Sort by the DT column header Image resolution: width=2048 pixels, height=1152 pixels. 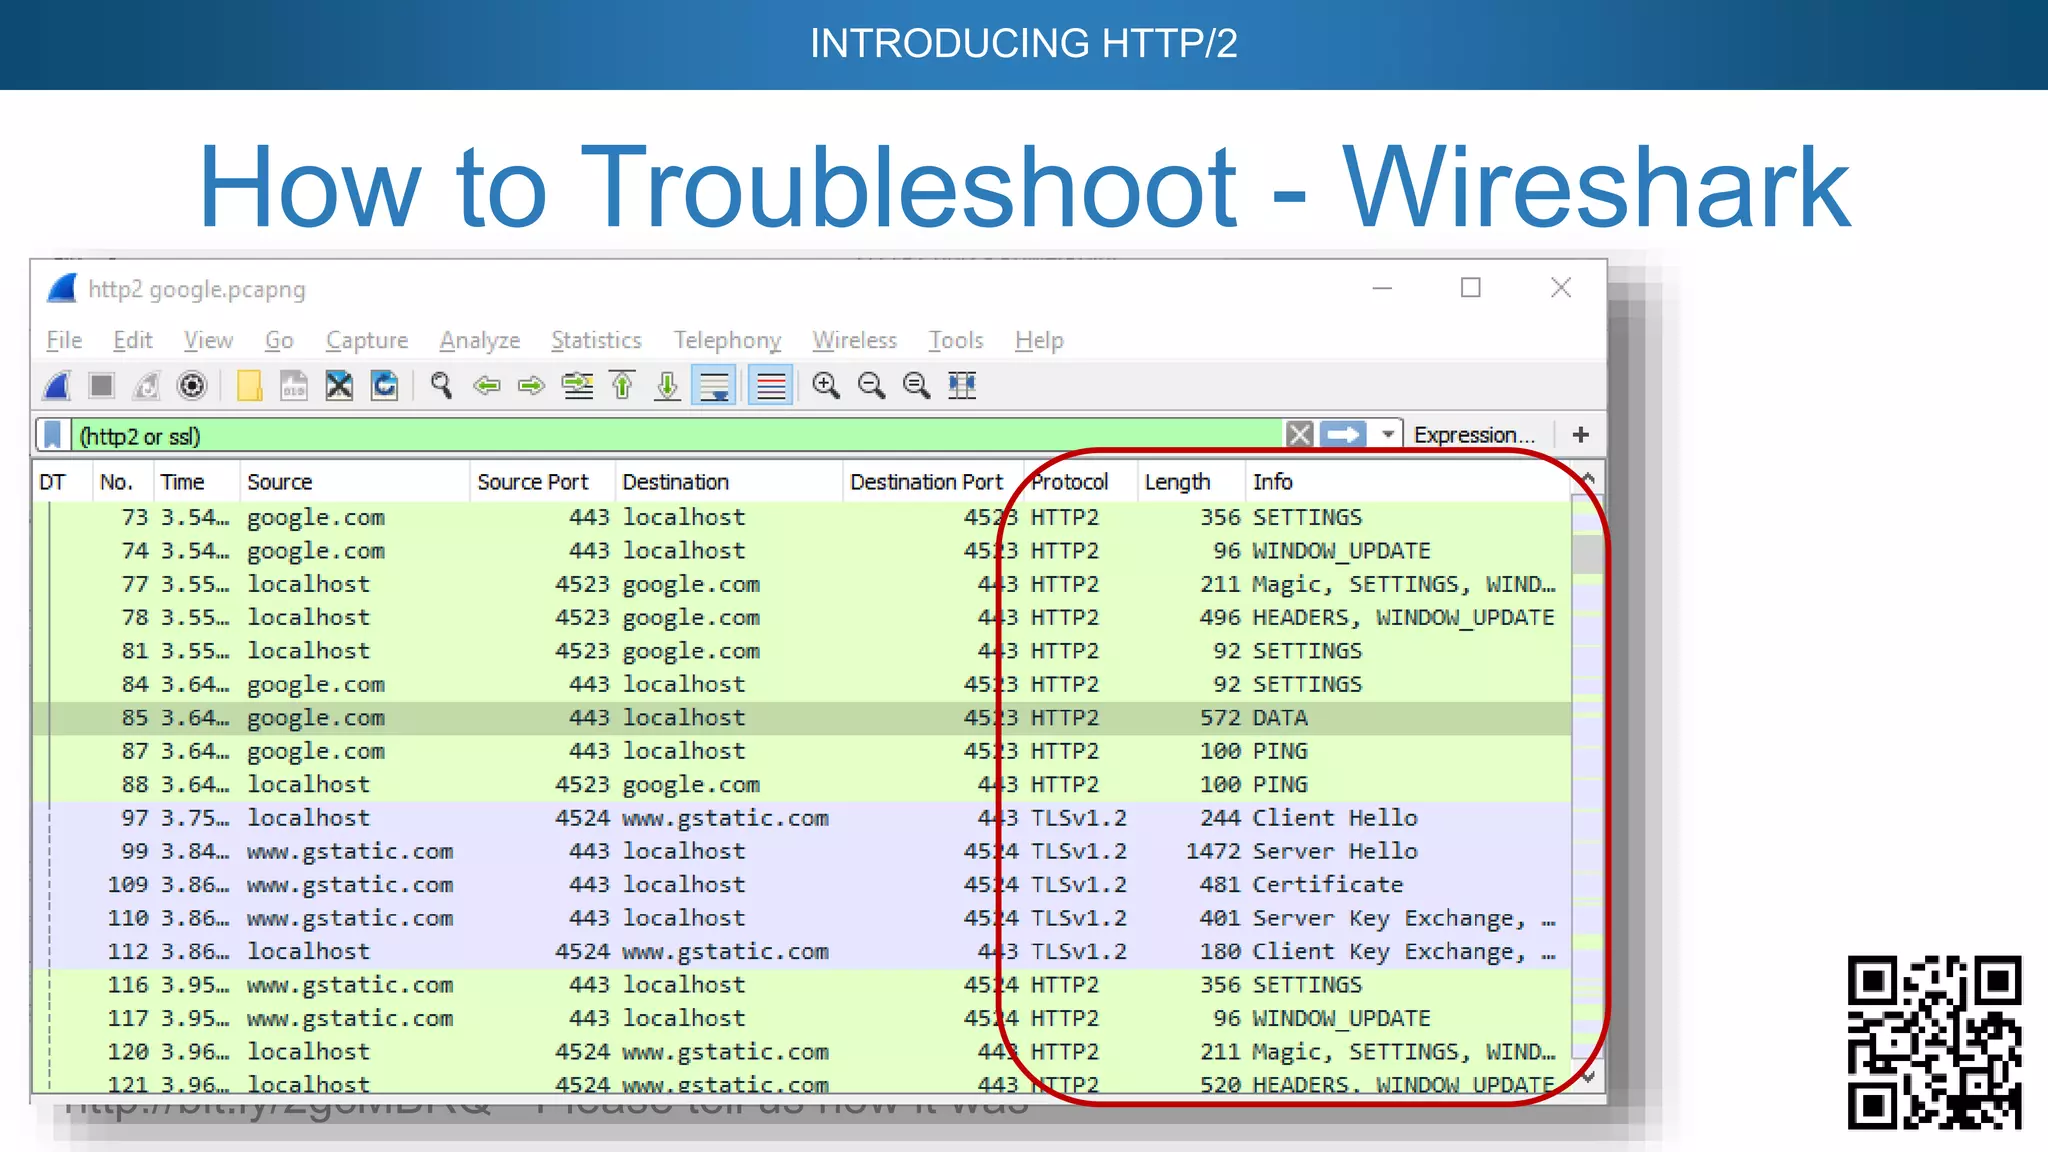tap(63, 482)
